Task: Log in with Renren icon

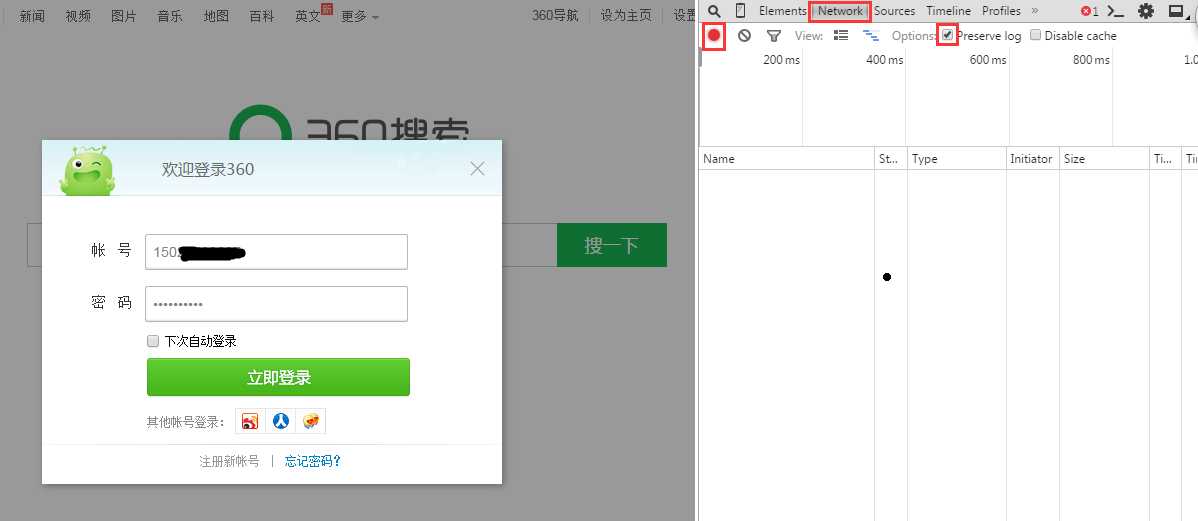Action: pyautogui.click(x=280, y=420)
